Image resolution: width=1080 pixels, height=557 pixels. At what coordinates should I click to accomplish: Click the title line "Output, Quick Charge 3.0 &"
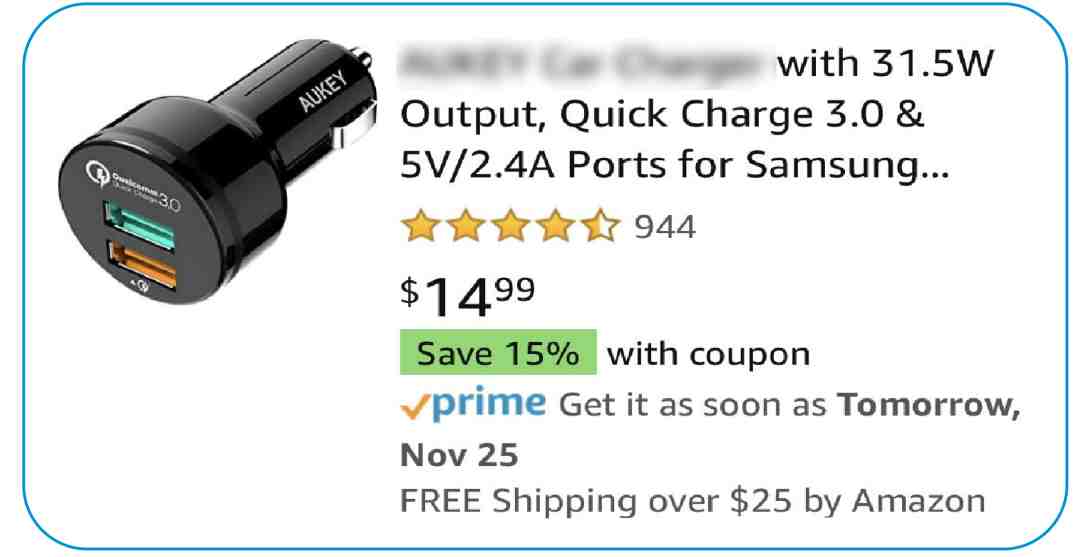pos(662,117)
